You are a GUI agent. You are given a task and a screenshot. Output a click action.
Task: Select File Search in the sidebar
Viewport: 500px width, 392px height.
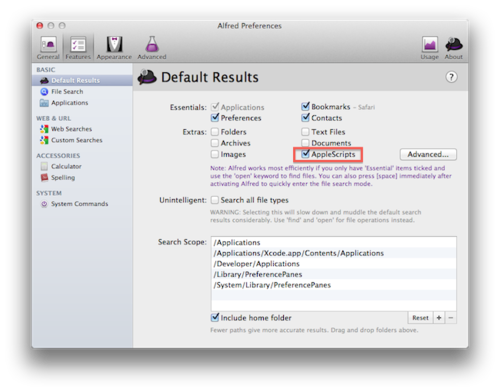(67, 92)
